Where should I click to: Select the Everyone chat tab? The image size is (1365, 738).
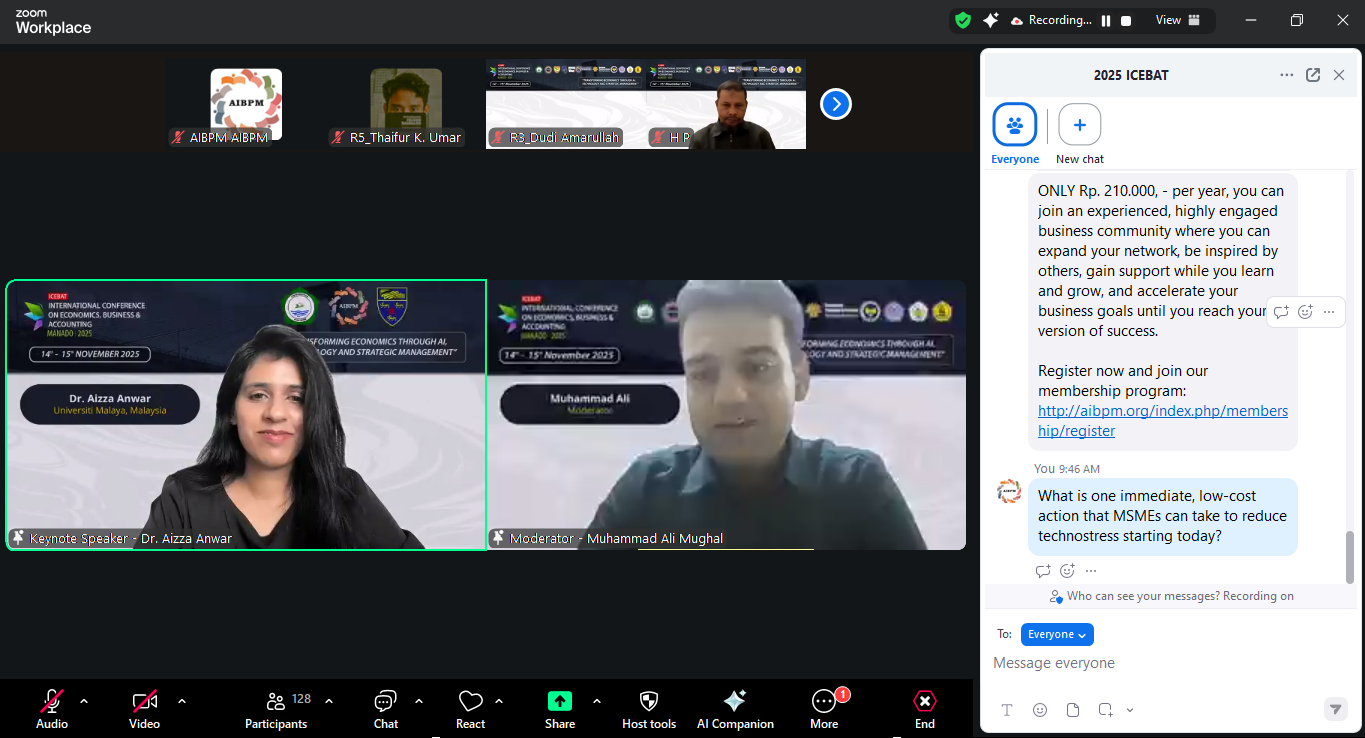[x=1015, y=126]
